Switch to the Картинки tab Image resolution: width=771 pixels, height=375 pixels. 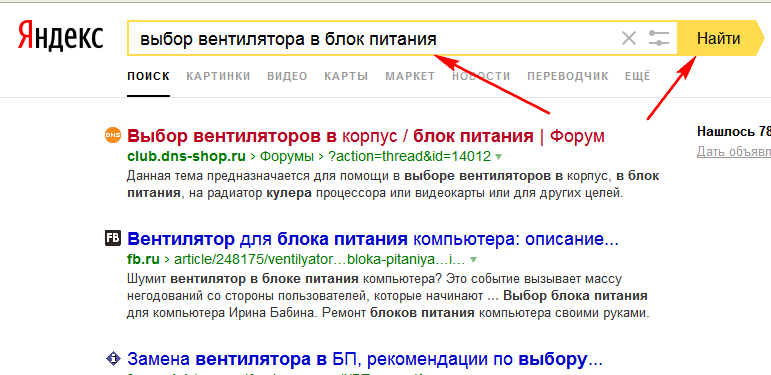tap(218, 76)
